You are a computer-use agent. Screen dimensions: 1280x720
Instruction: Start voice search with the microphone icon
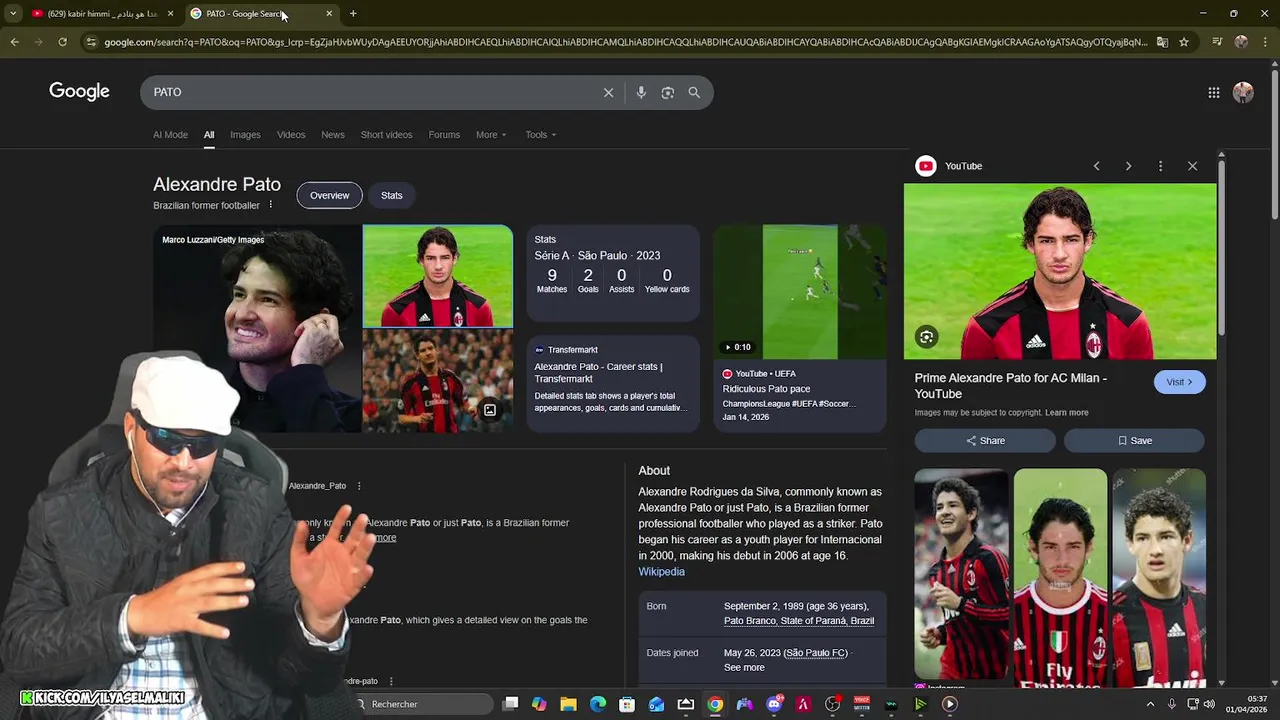click(641, 92)
